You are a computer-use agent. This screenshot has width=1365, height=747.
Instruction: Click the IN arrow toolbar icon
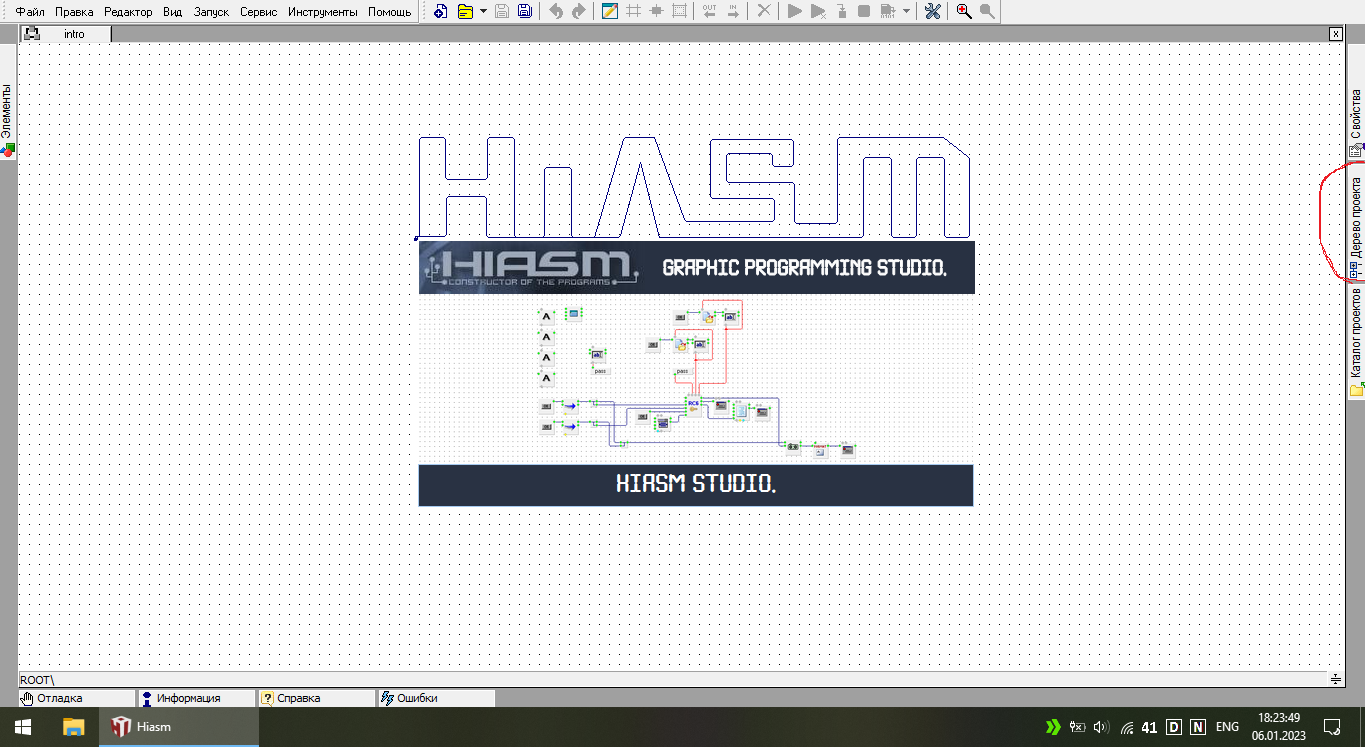733,12
